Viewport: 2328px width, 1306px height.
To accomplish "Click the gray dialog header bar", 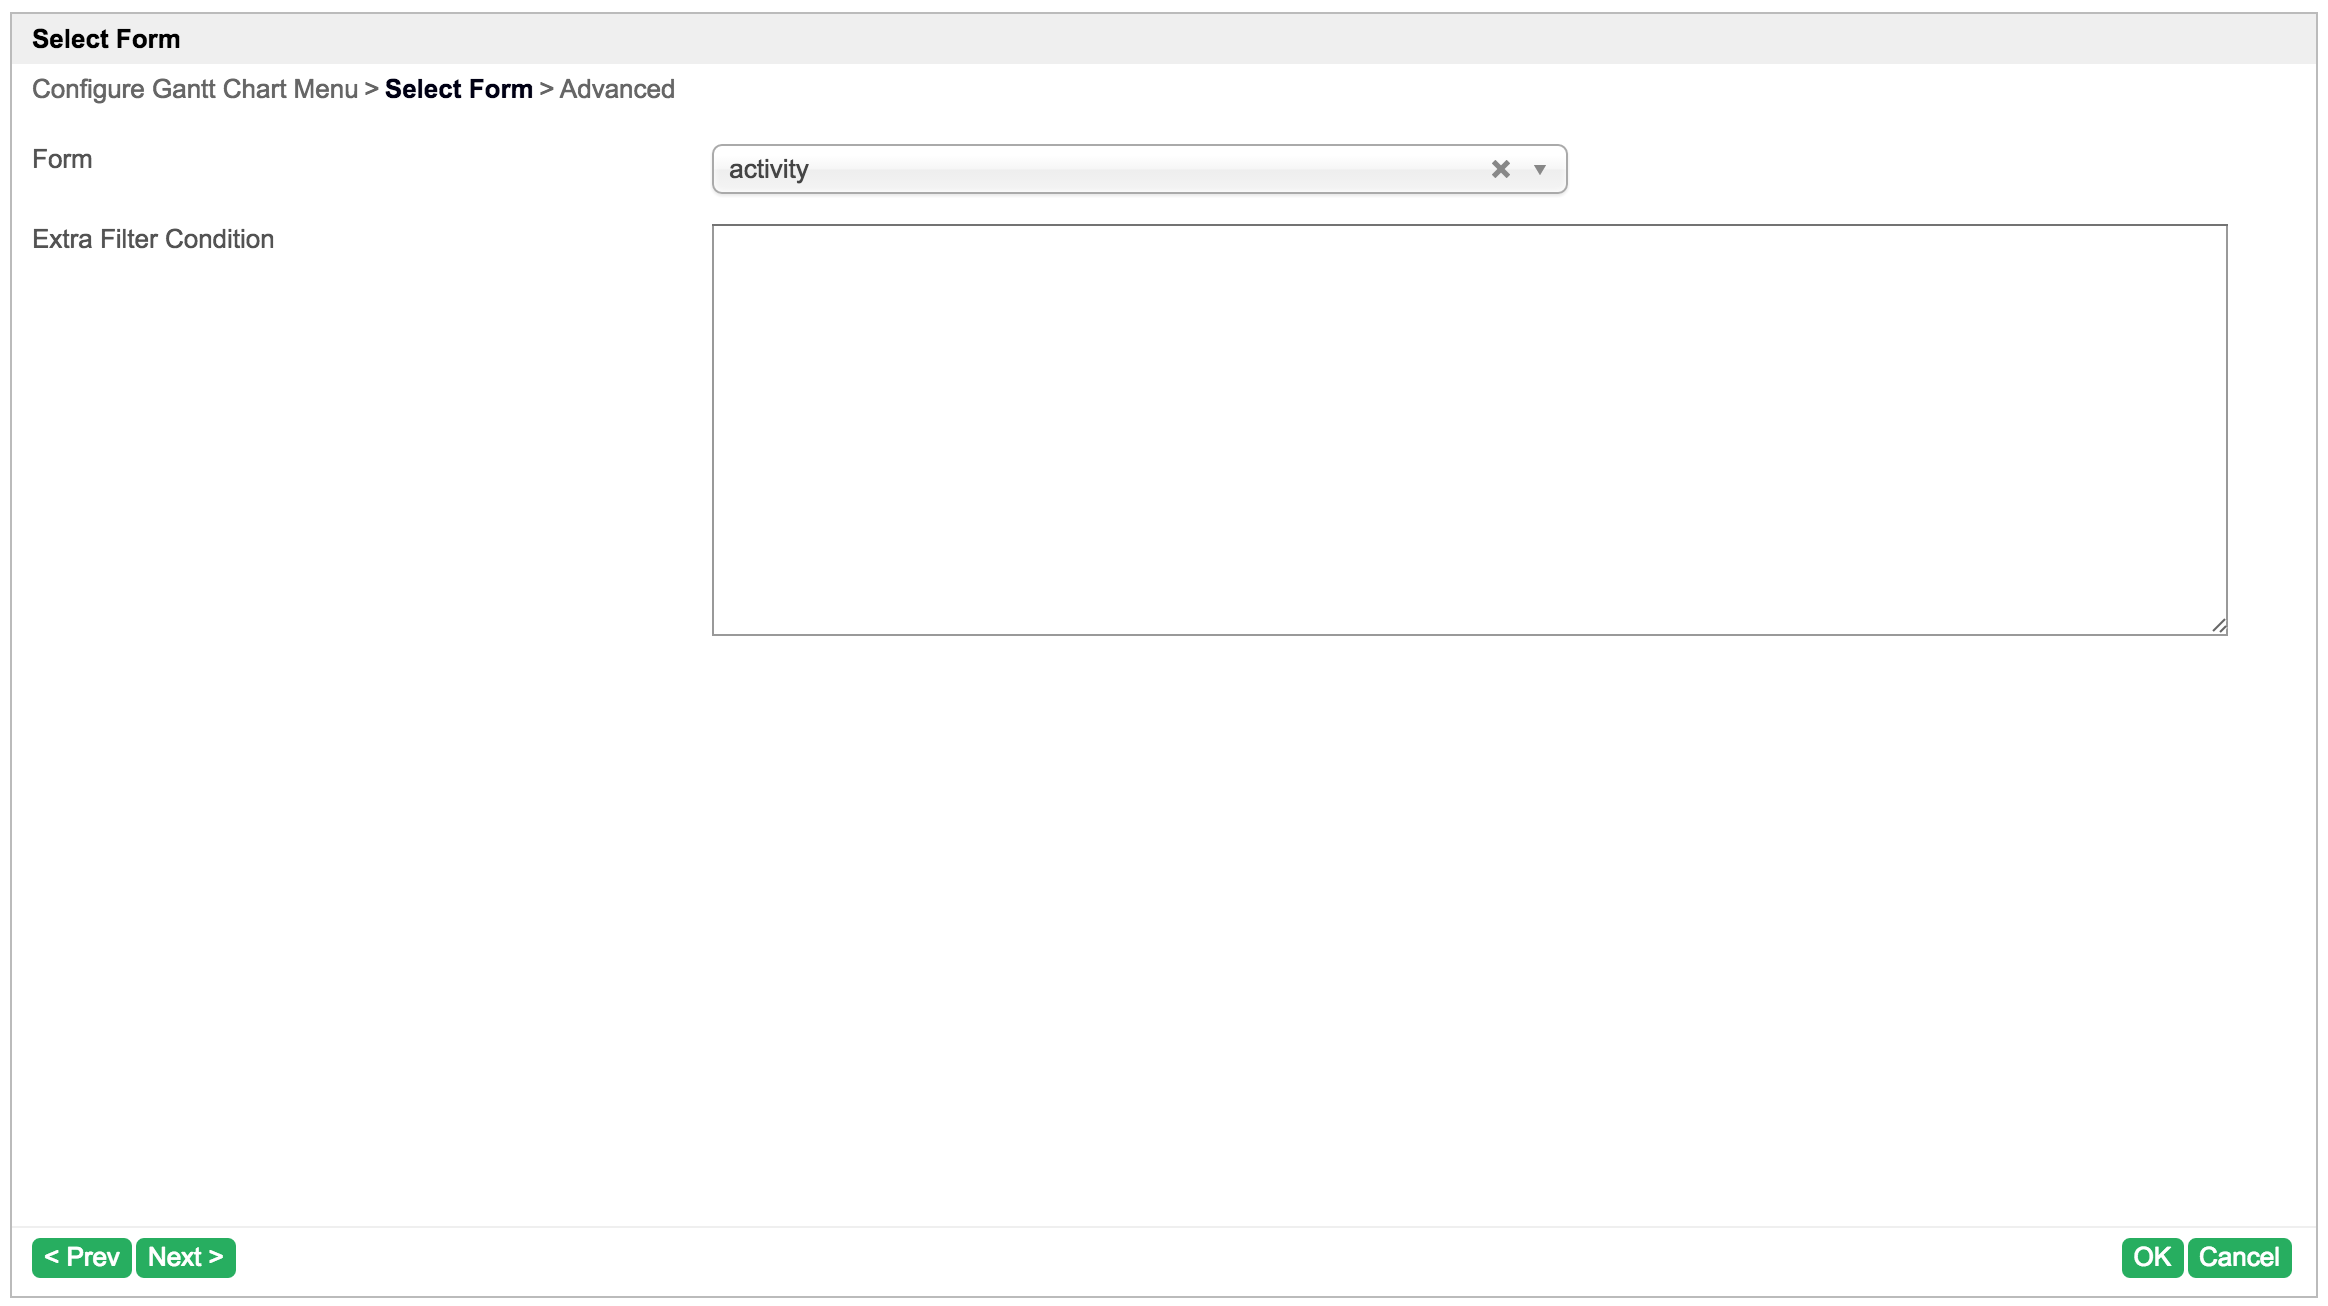I will click(x=1200, y=39).
